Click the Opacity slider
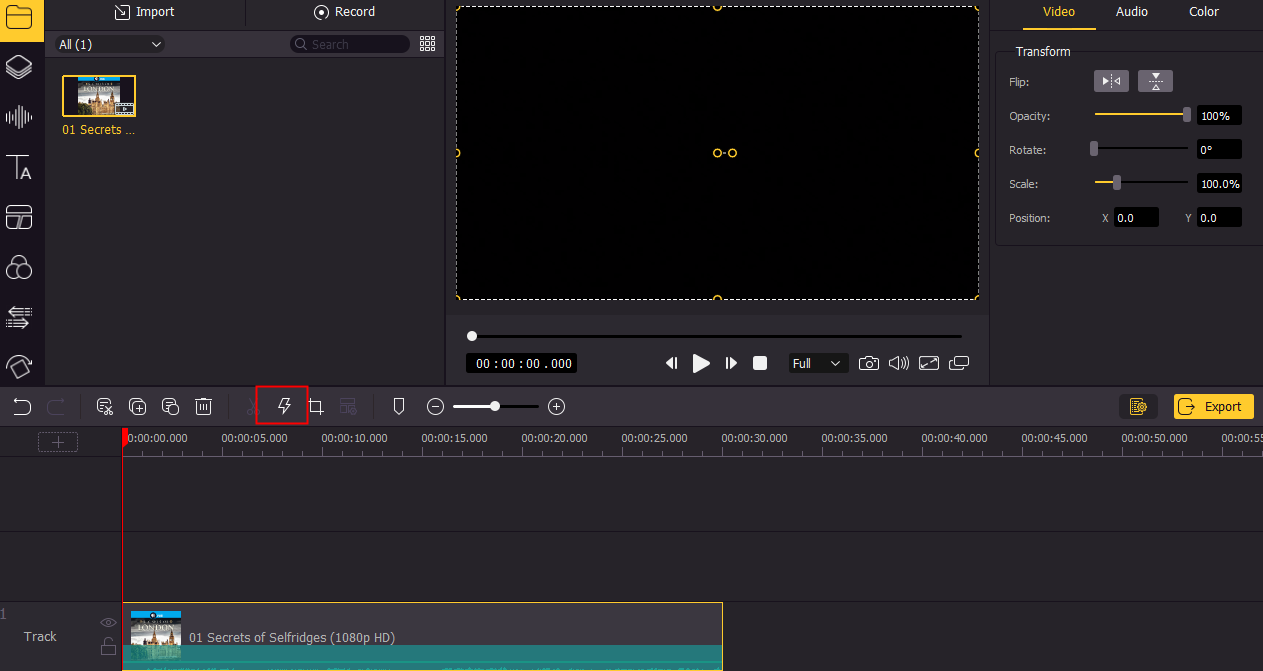This screenshot has width=1263, height=671. click(x=1141, y=115)
